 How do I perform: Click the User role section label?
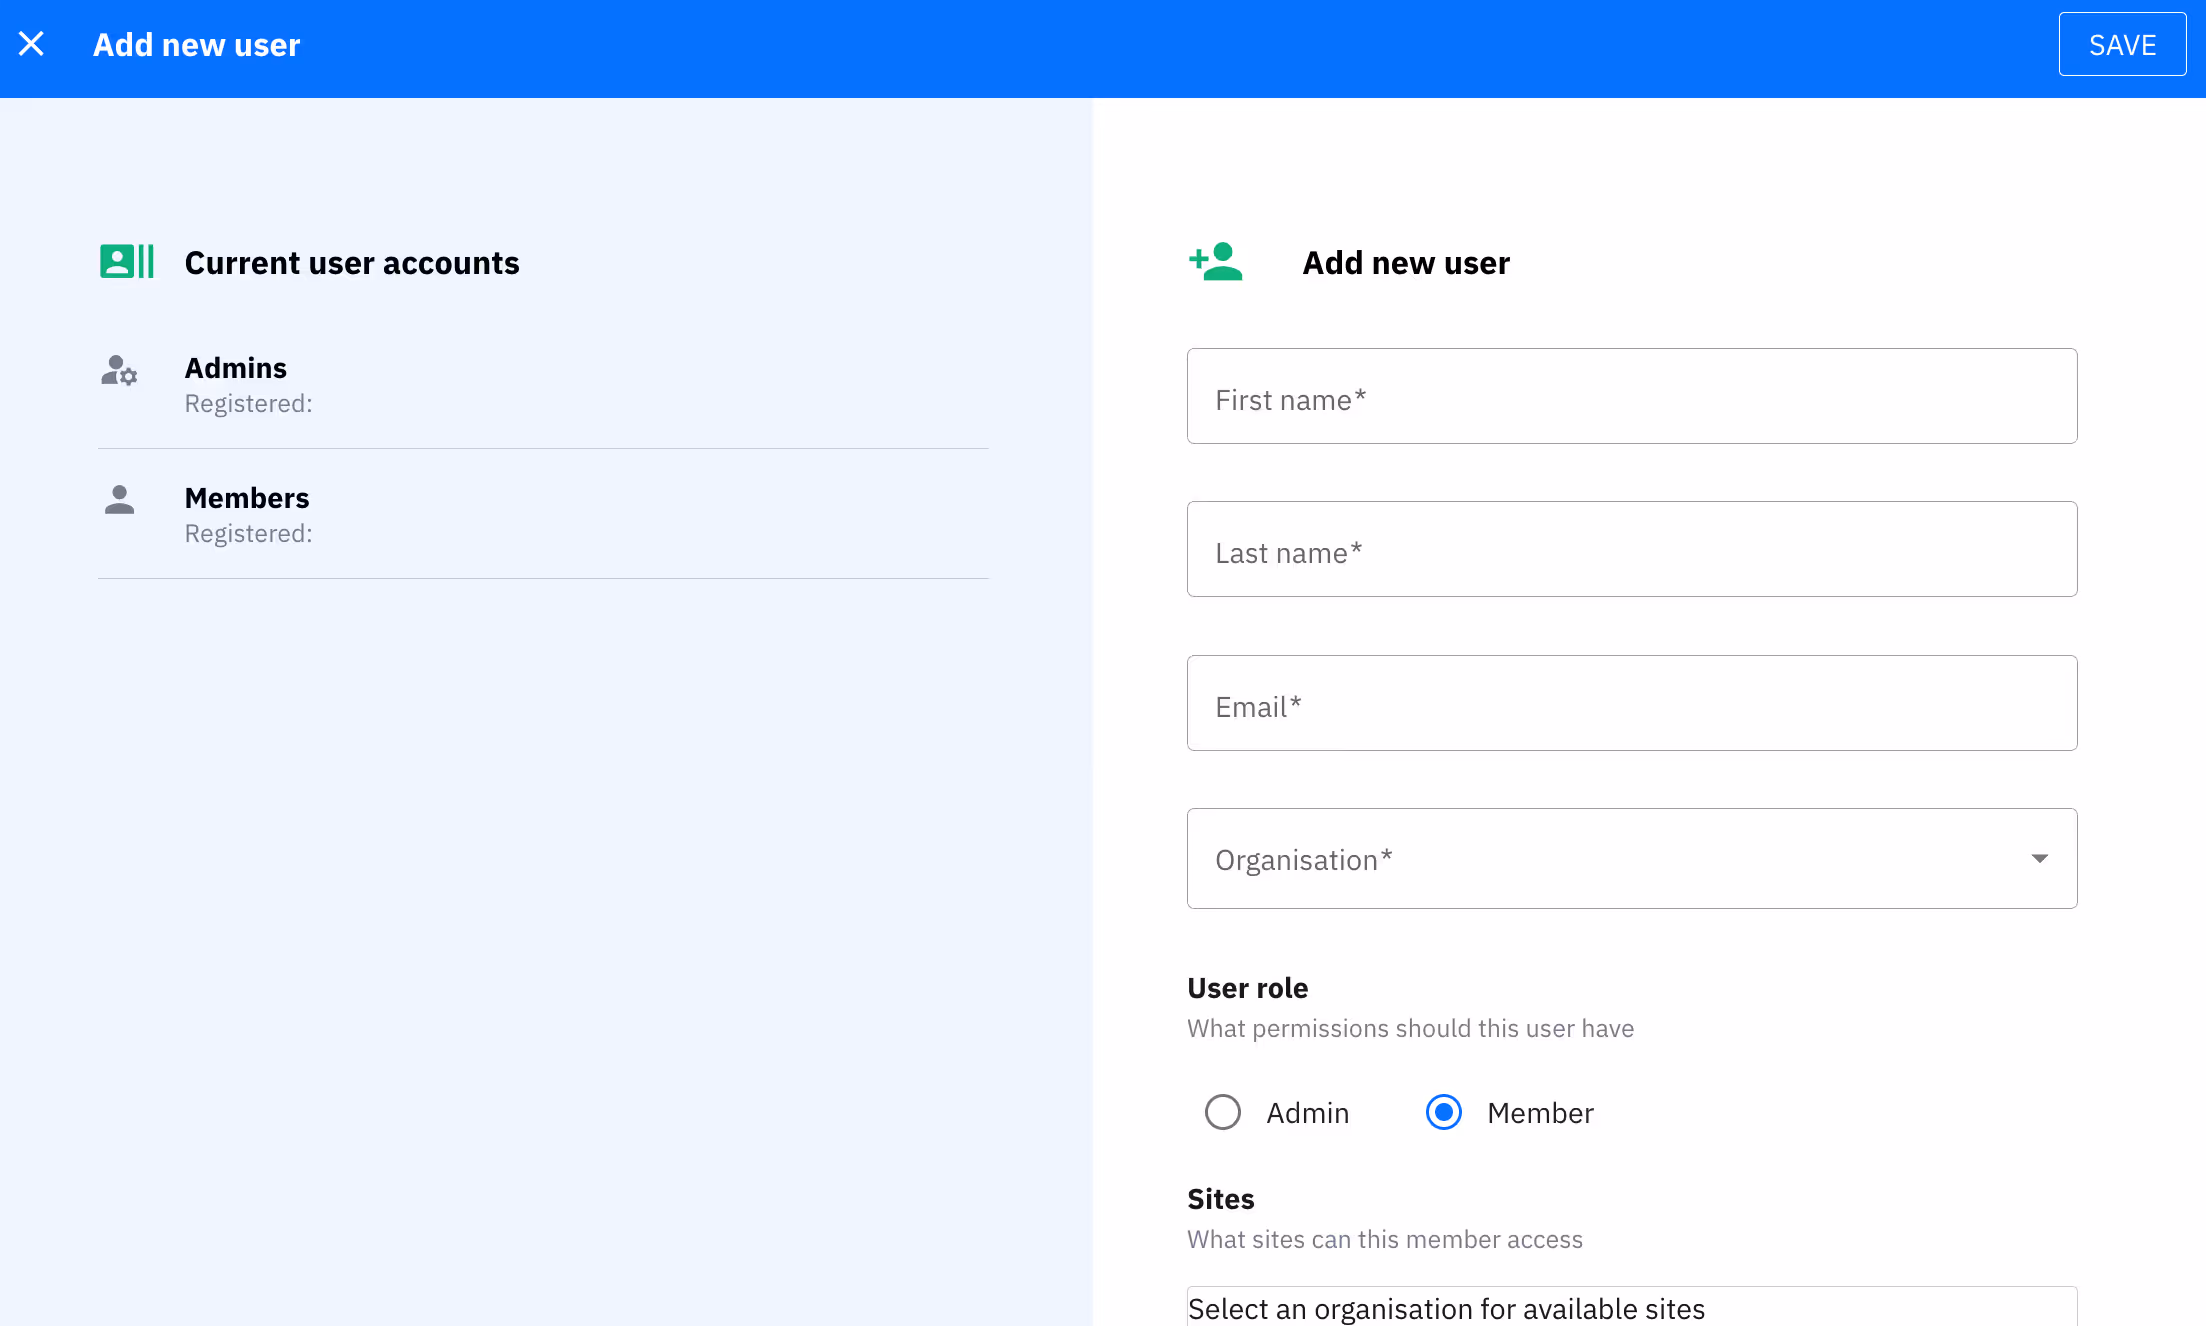(1247, 988)
